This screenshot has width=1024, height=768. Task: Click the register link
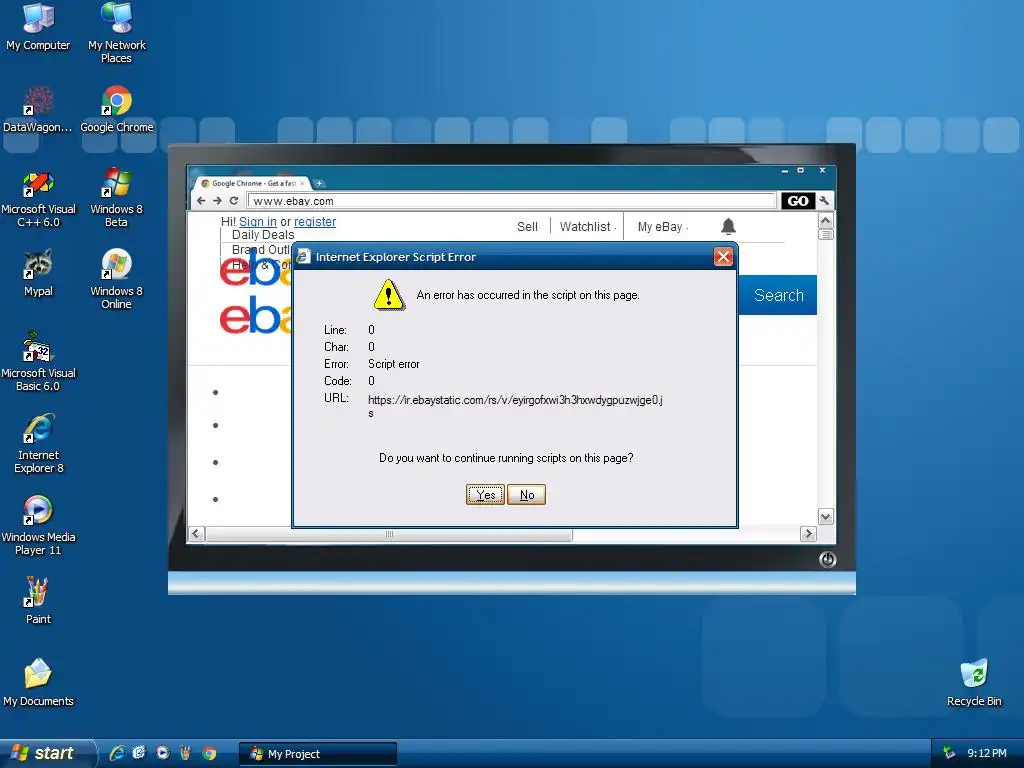pos(315,221)
